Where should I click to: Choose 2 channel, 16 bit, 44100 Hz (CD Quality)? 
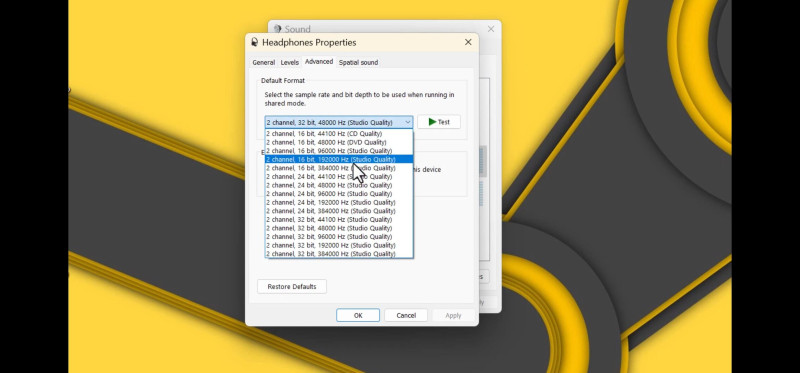[339, 134]
